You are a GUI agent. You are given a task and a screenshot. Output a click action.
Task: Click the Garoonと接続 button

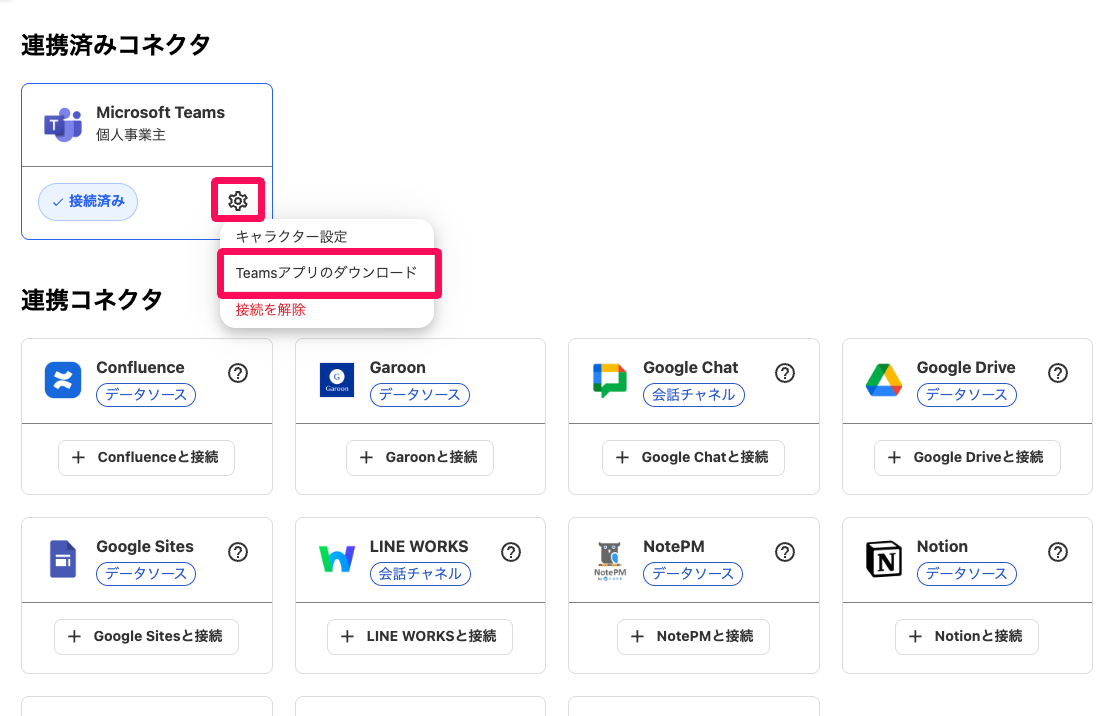(420, 457)
